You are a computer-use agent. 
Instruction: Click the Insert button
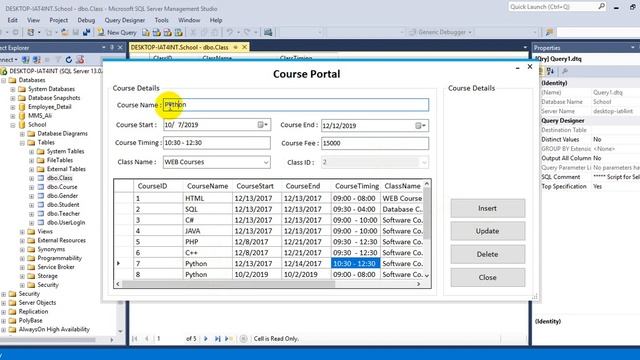tap(488, 209)
